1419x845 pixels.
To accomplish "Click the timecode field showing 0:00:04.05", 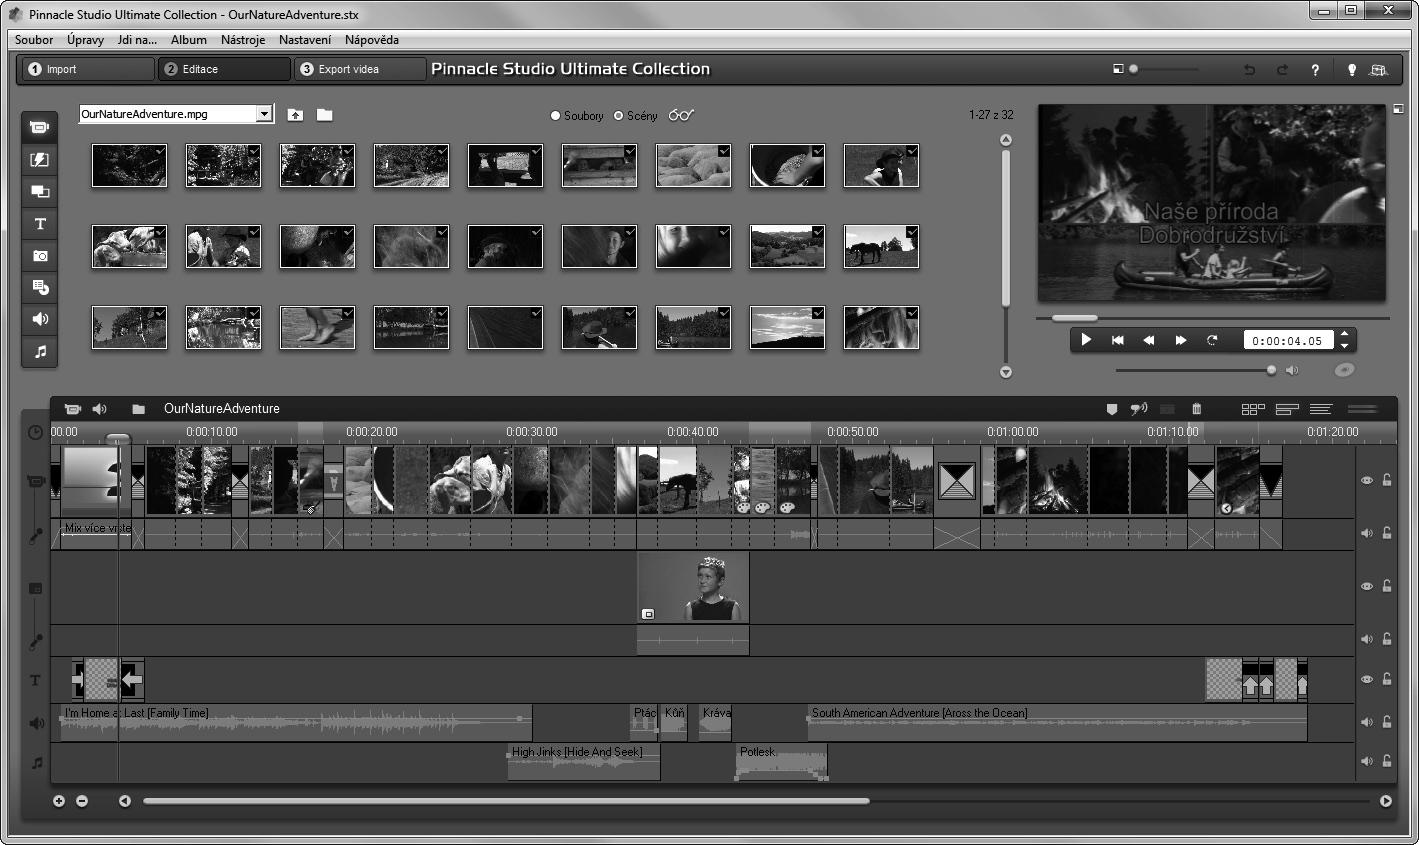I will click(x=1289, y=341).
